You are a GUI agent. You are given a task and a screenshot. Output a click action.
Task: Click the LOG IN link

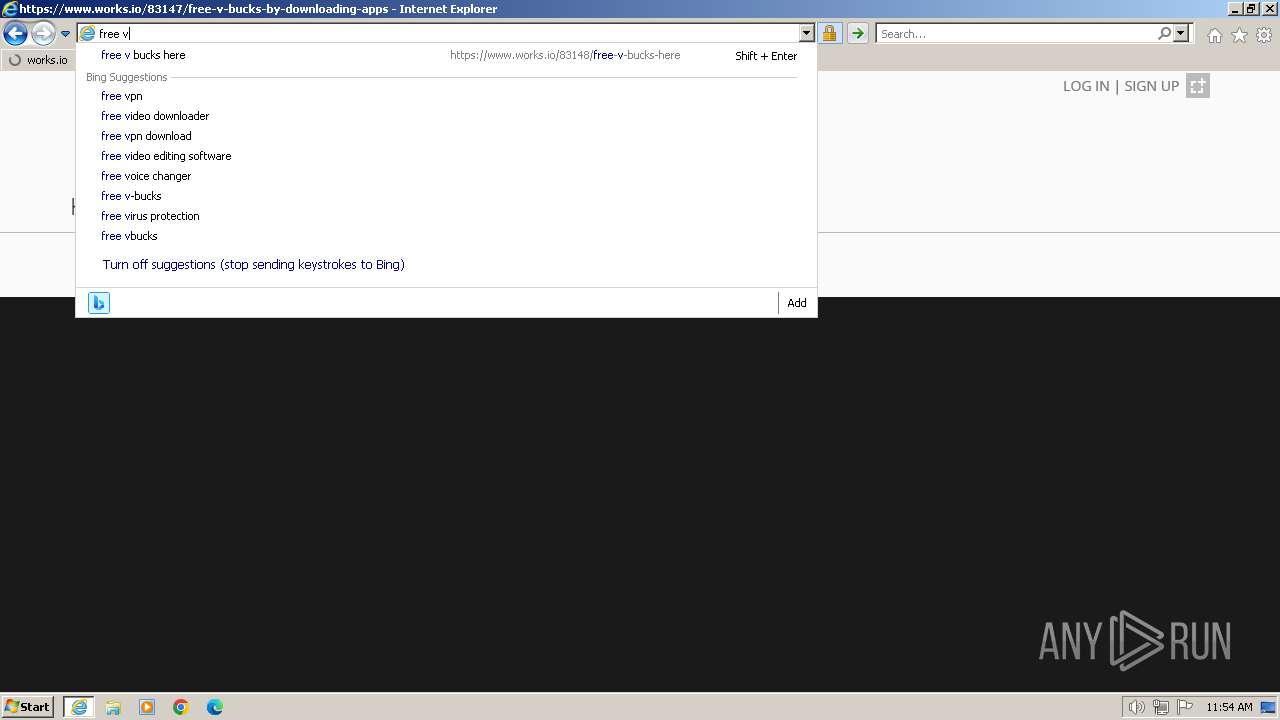[1086, 86]
